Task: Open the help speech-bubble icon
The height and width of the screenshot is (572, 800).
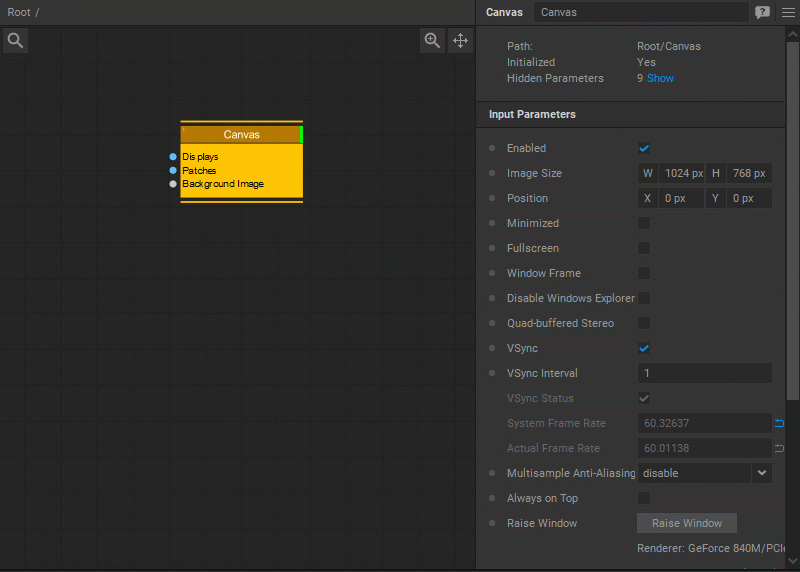Action: pyautogui.click(x=762, y=12)
